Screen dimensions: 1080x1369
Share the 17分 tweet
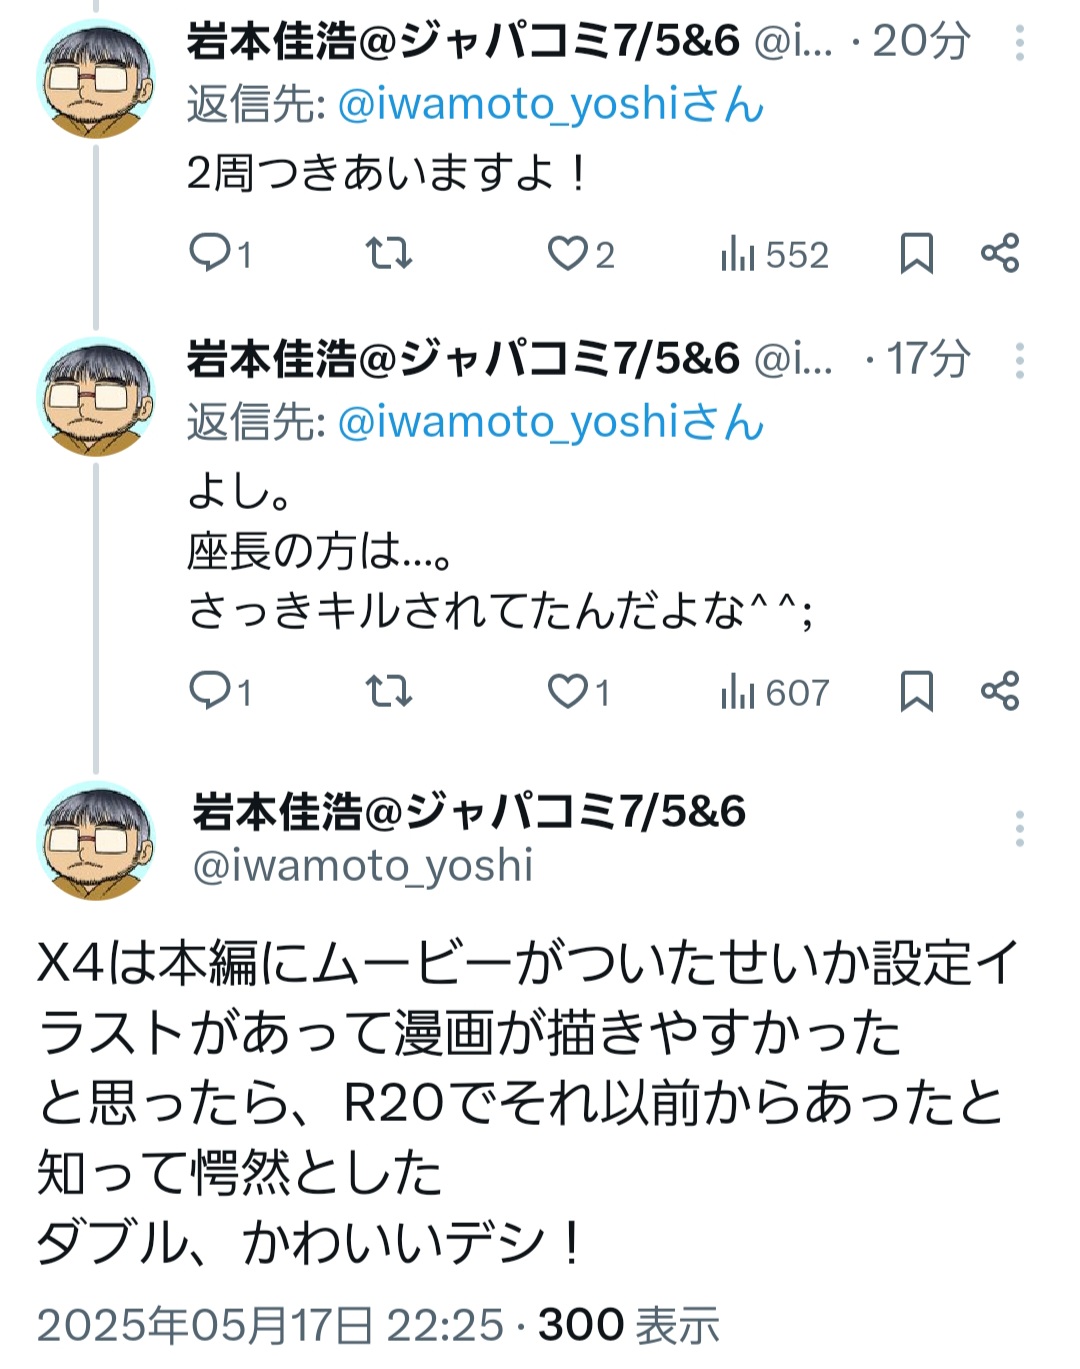pos(1000,691)
